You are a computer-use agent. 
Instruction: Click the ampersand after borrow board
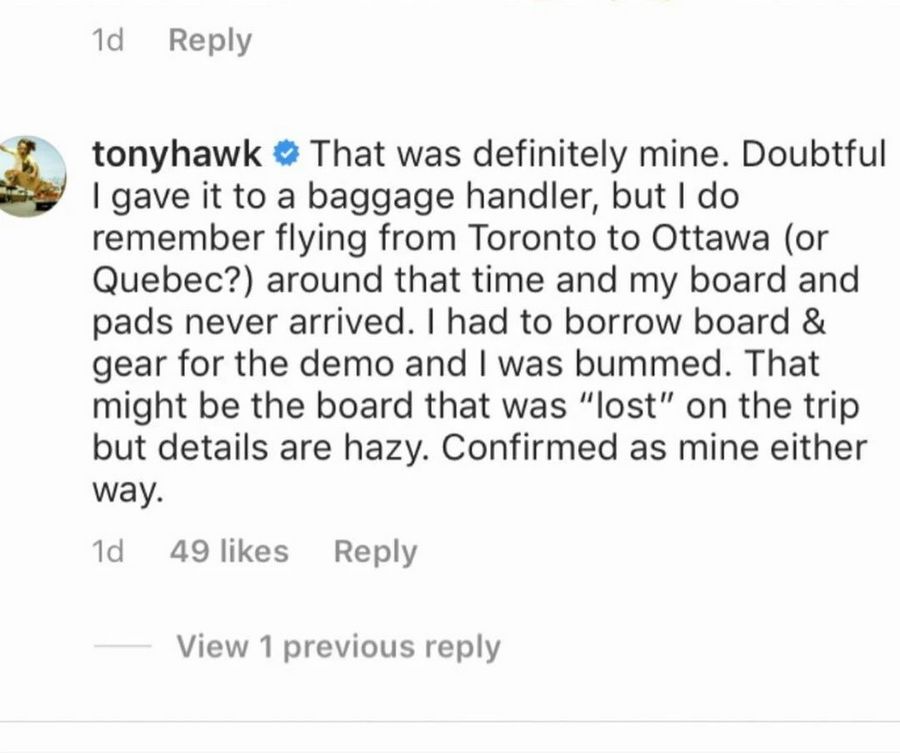(814, 322)
